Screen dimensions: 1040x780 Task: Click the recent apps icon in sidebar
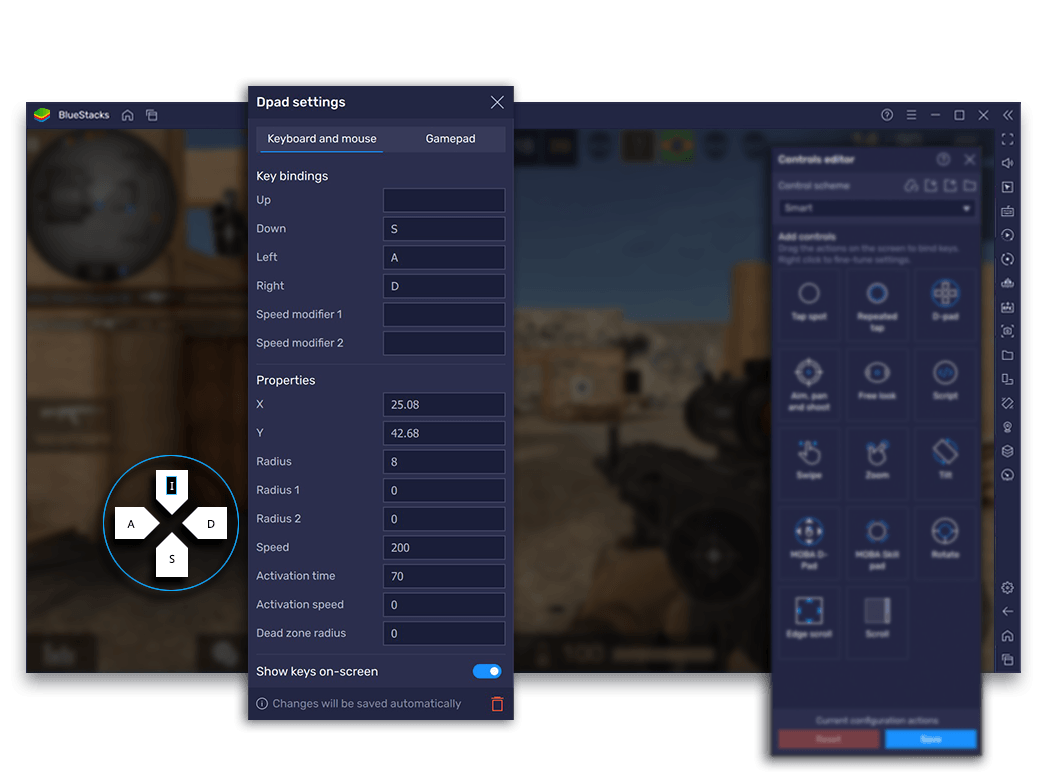pyautogui.click(x=1008, y=659)
